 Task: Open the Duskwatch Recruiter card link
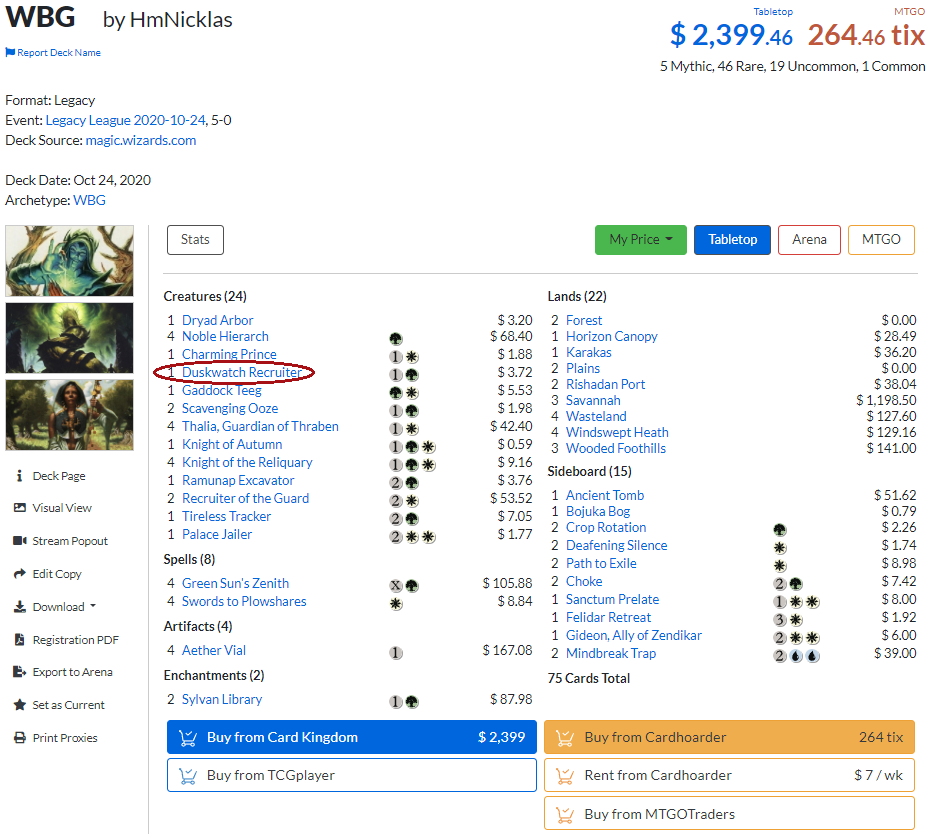[x=242, y=372]
